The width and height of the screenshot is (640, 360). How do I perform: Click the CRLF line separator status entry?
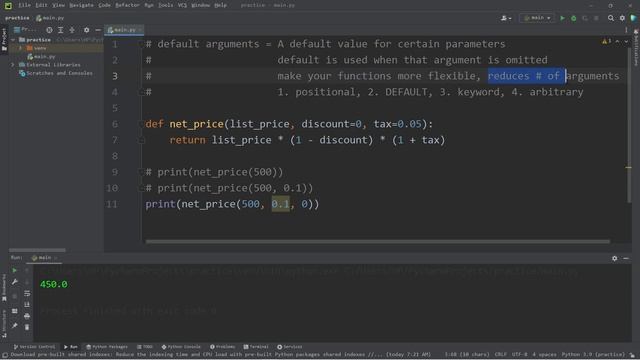[x=500, y=355]
